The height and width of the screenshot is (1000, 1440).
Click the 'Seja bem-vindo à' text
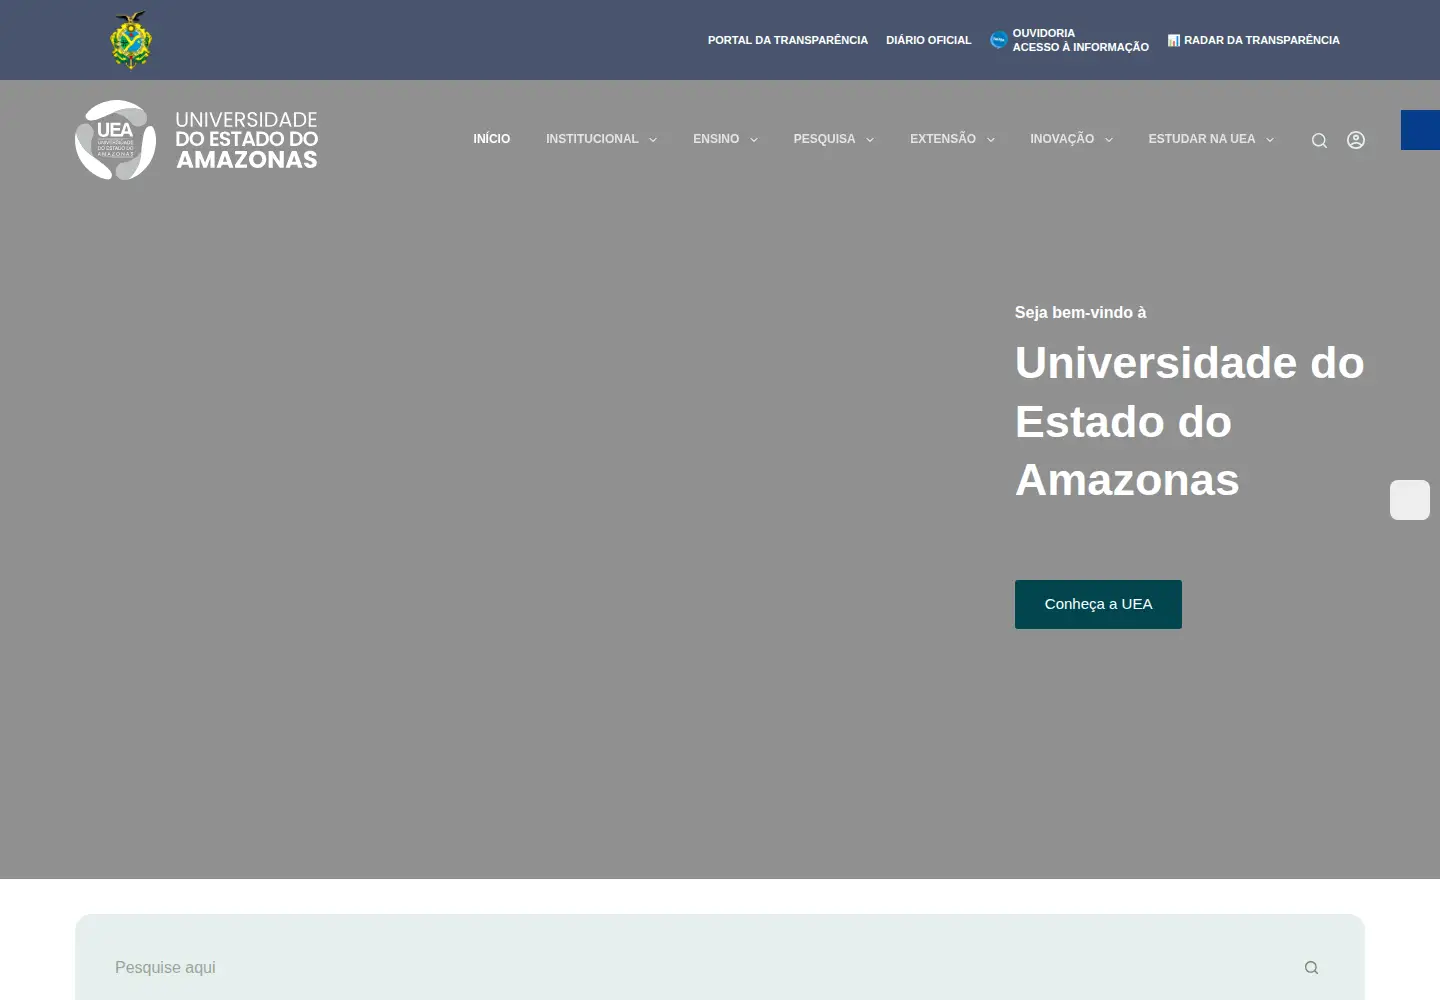pos(1080,313)
